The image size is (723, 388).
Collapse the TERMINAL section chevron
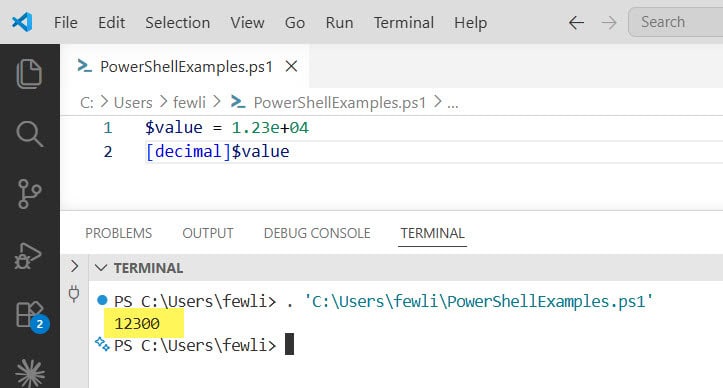pos(101,268)
